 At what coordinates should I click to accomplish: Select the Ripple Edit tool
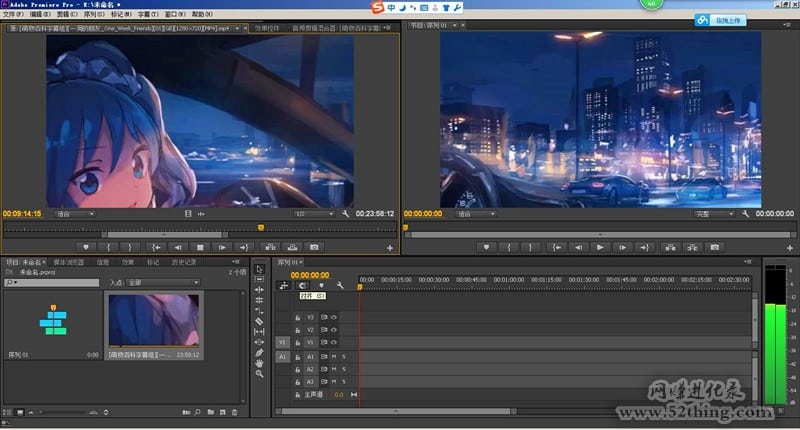coord(259,290)
